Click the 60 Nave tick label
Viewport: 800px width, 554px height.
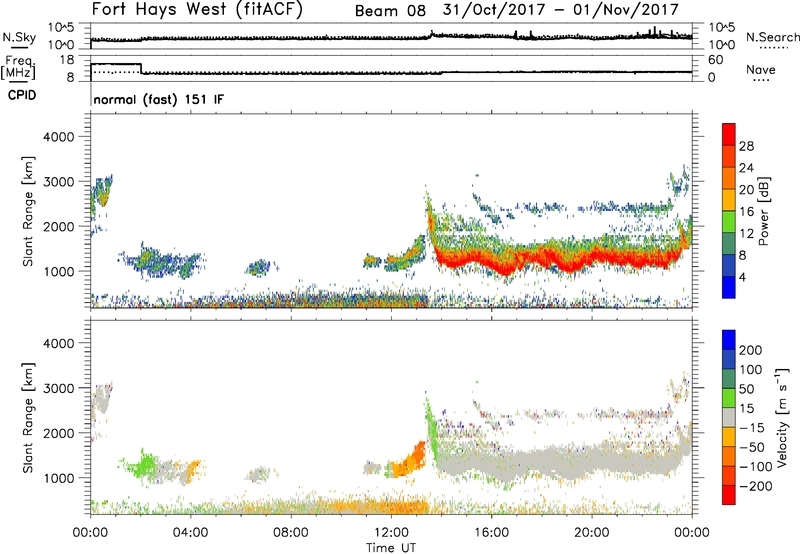click(x=716, y=60)
